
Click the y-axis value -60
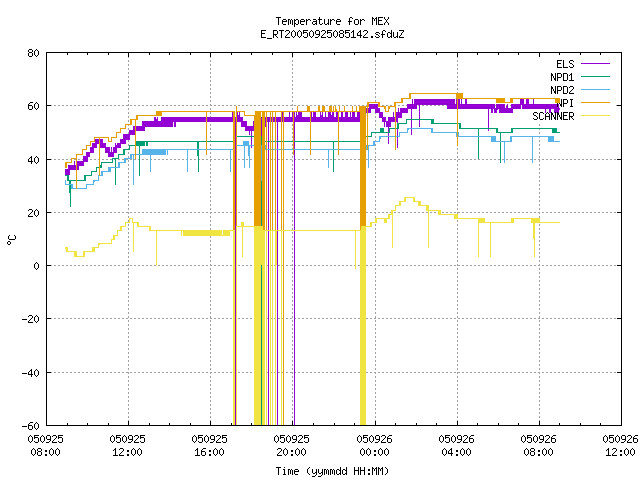(31, 426)
